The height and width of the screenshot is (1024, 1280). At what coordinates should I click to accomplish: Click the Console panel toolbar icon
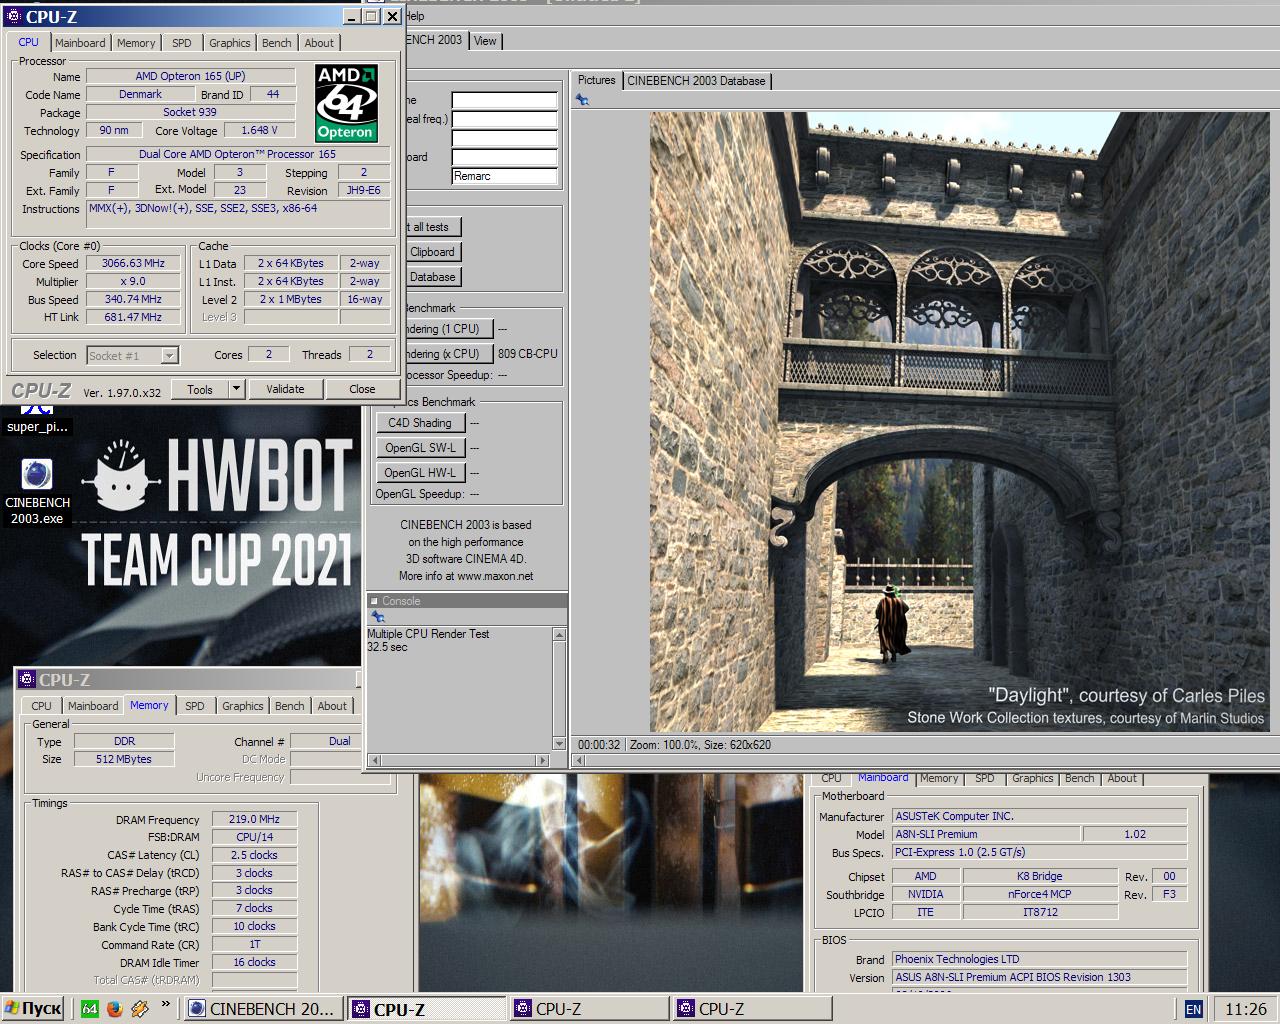point(378,617)
